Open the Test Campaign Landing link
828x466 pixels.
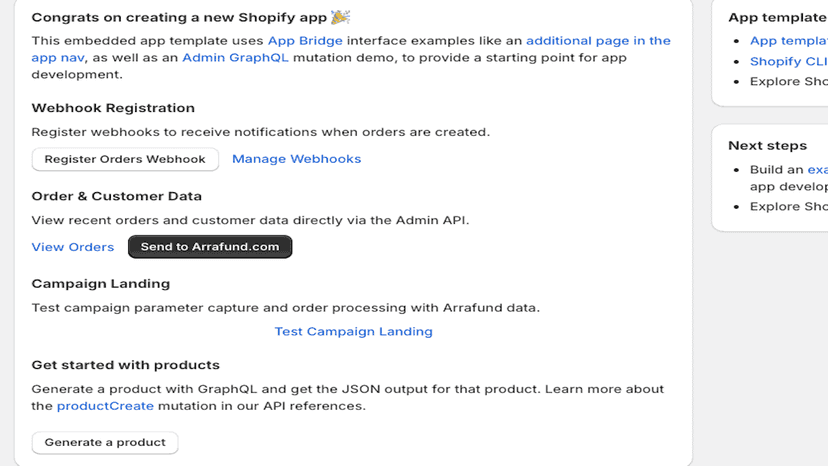pos(353,331)
